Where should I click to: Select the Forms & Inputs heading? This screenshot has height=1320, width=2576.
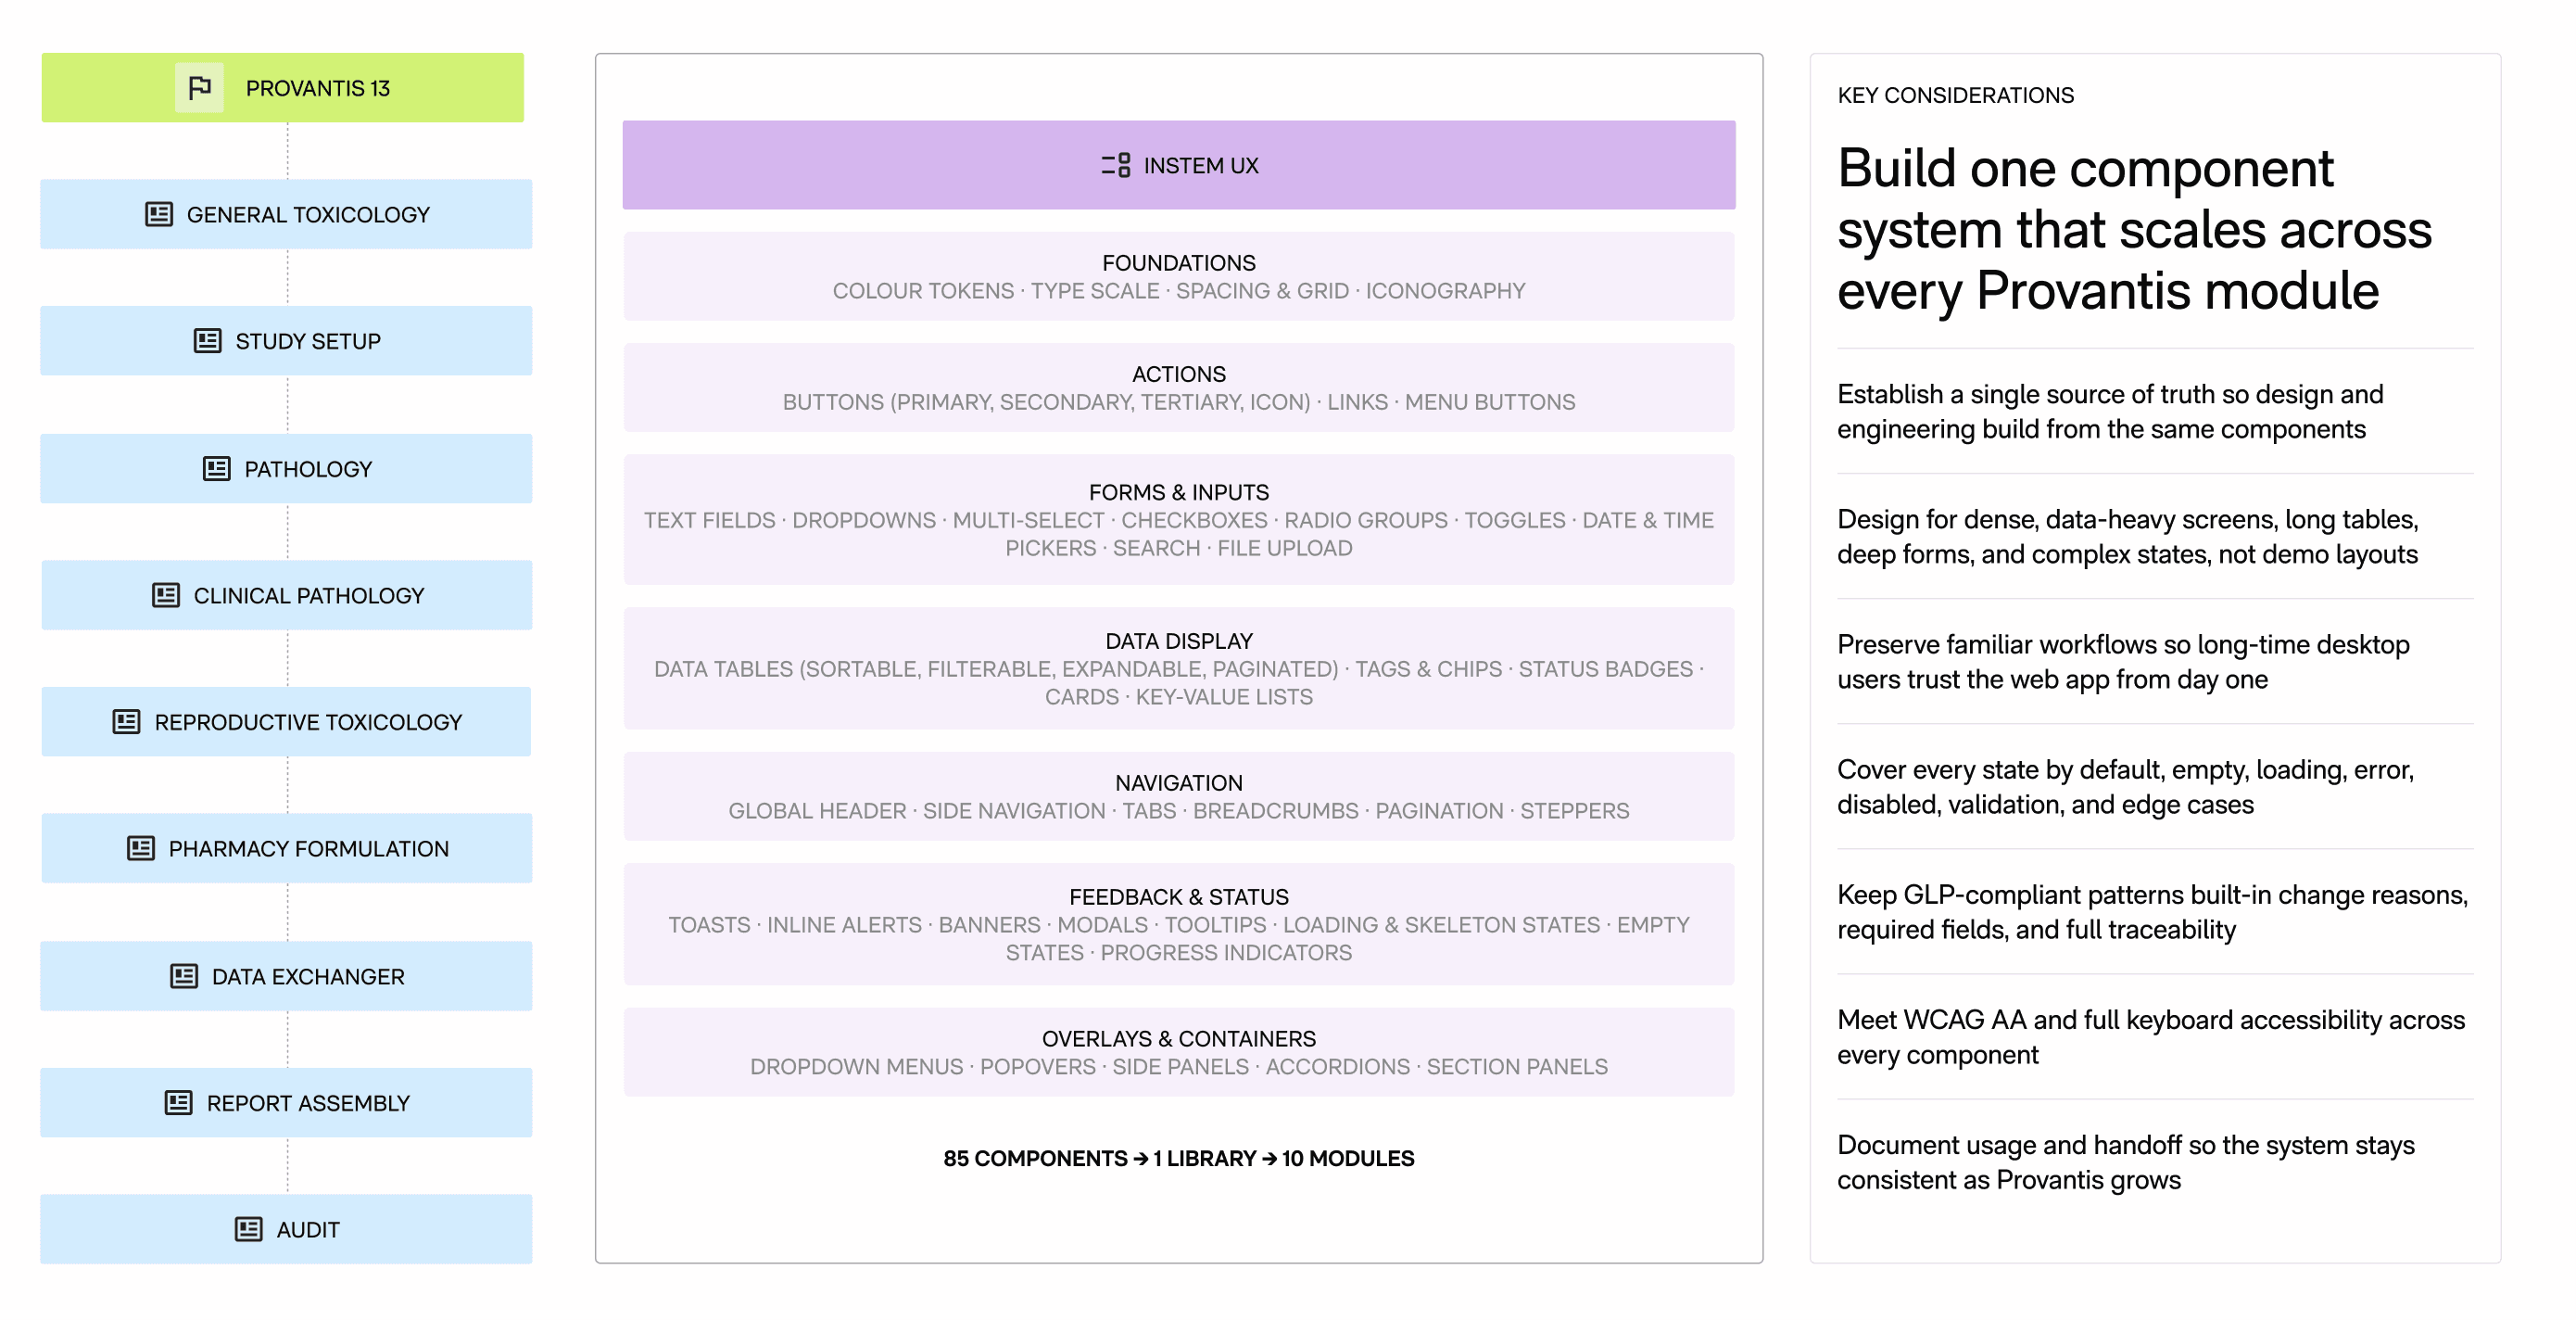(1179, 492)
